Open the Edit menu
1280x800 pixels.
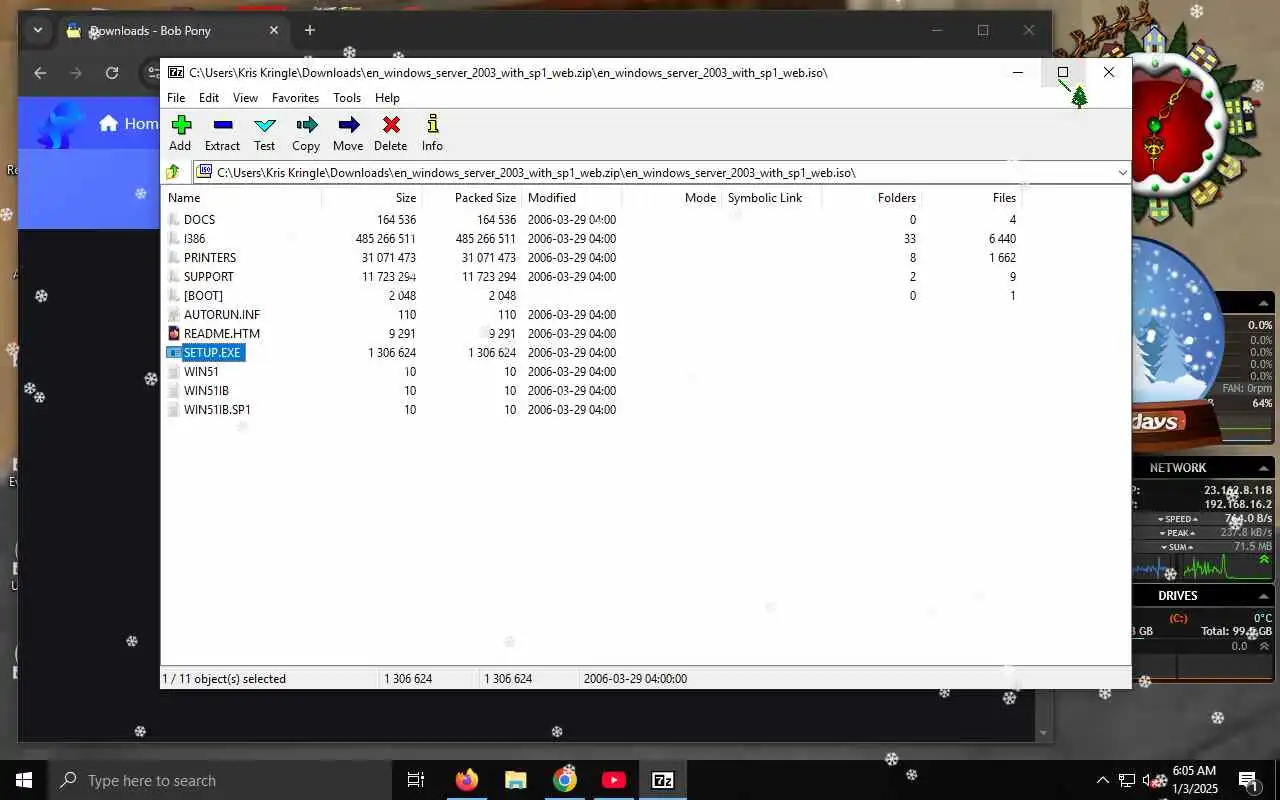[209, 98]
